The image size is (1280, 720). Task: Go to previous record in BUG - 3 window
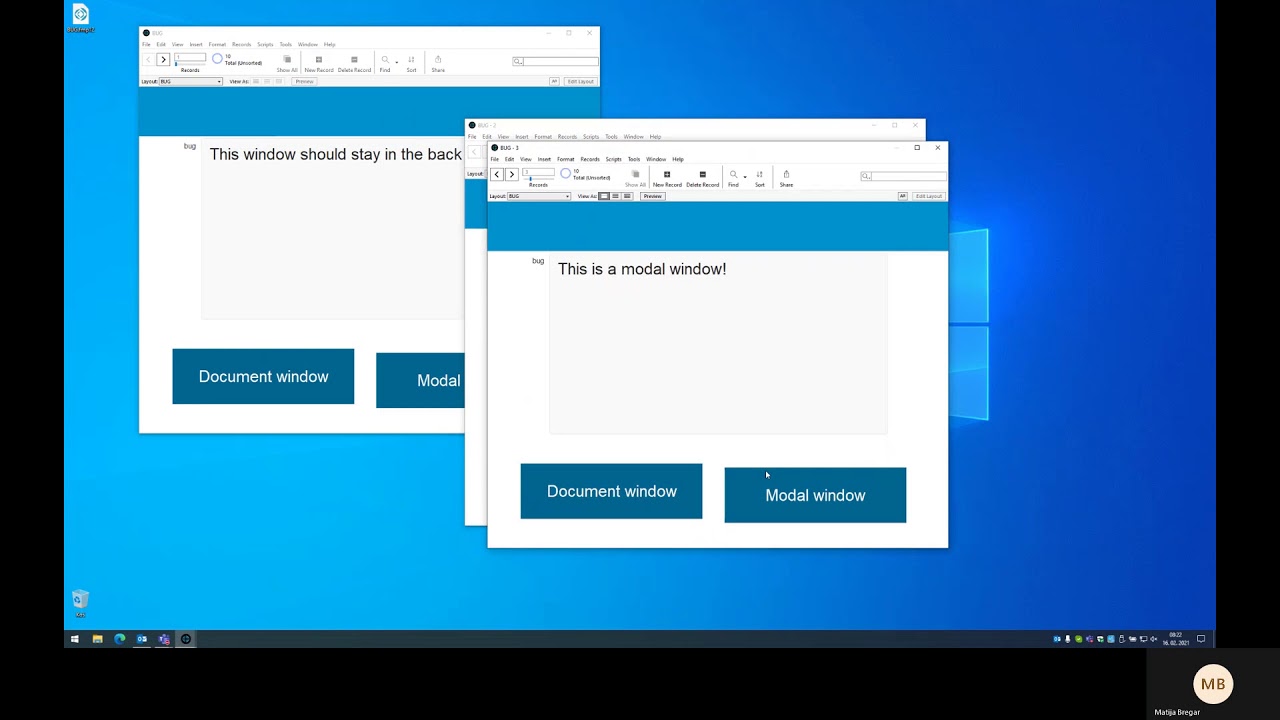coord(496,174)
